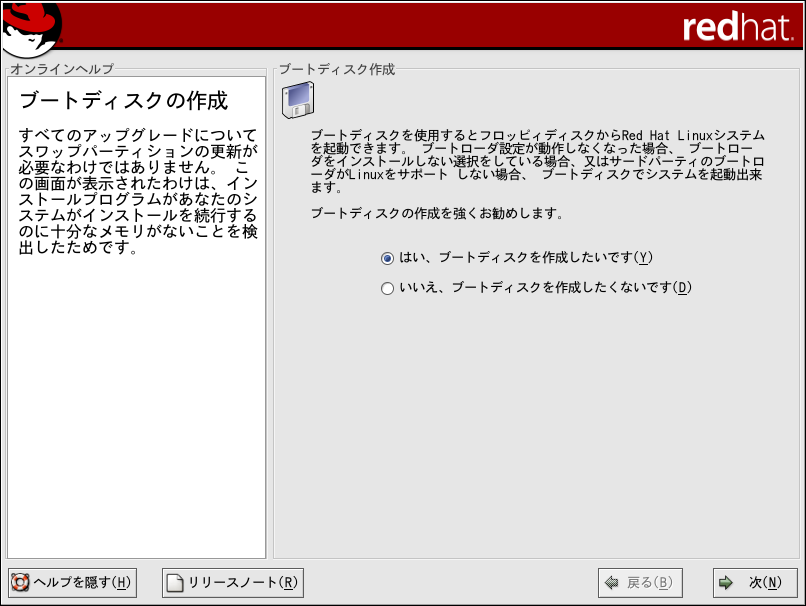The width and height of the screenshot is (806, 606).
Task: Hide help using the ヘルプを隠す(H) label
Action: click(82, 583)
